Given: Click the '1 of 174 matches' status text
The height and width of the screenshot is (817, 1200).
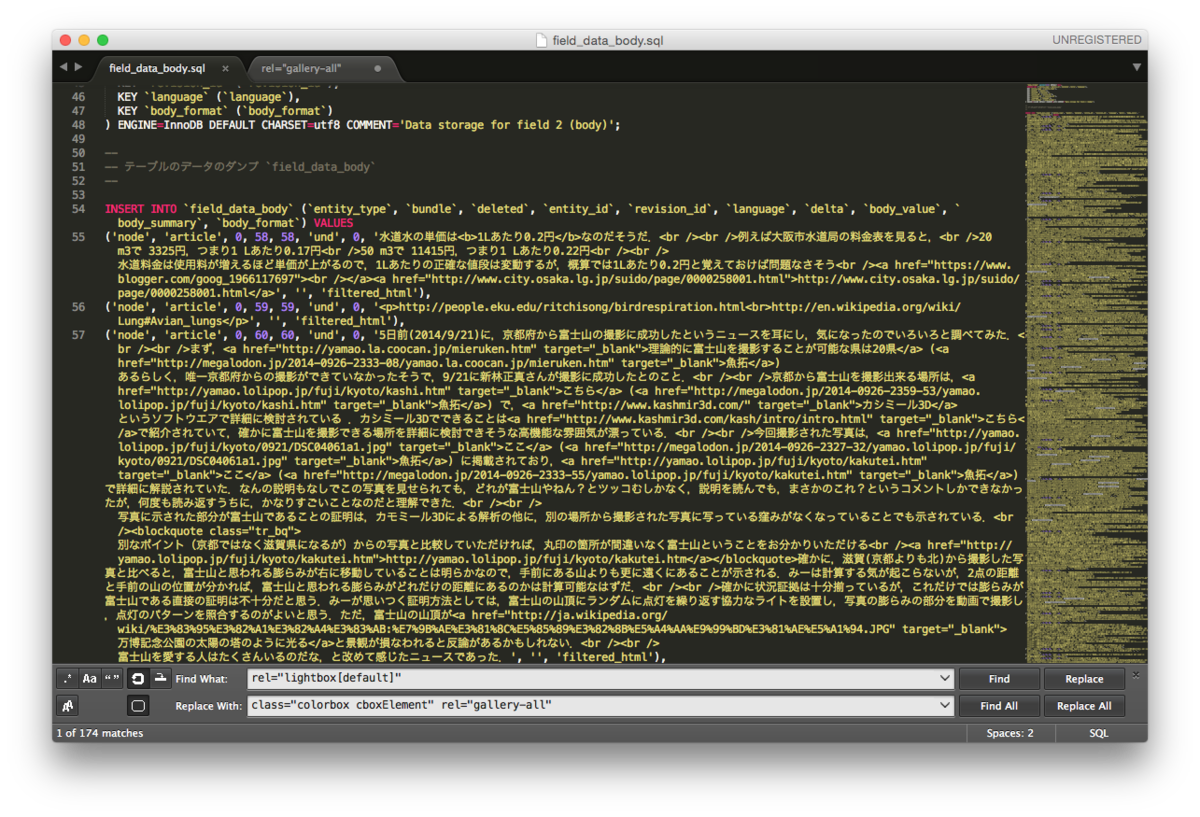Looking at the screenshot, I should point(100,733).
